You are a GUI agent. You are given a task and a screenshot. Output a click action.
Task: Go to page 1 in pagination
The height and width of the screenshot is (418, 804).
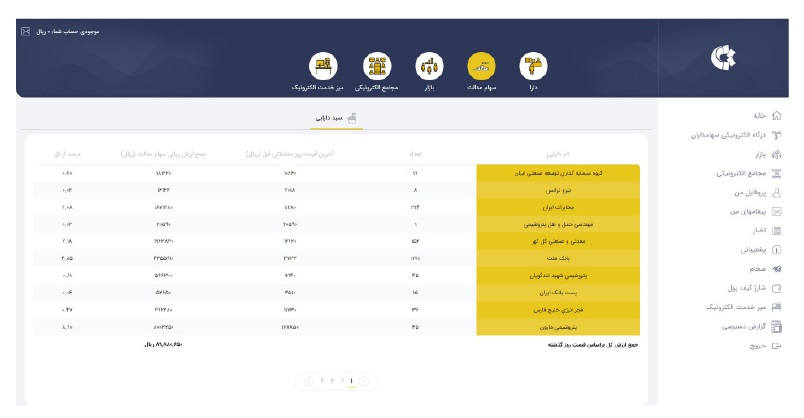coord(351,381)
